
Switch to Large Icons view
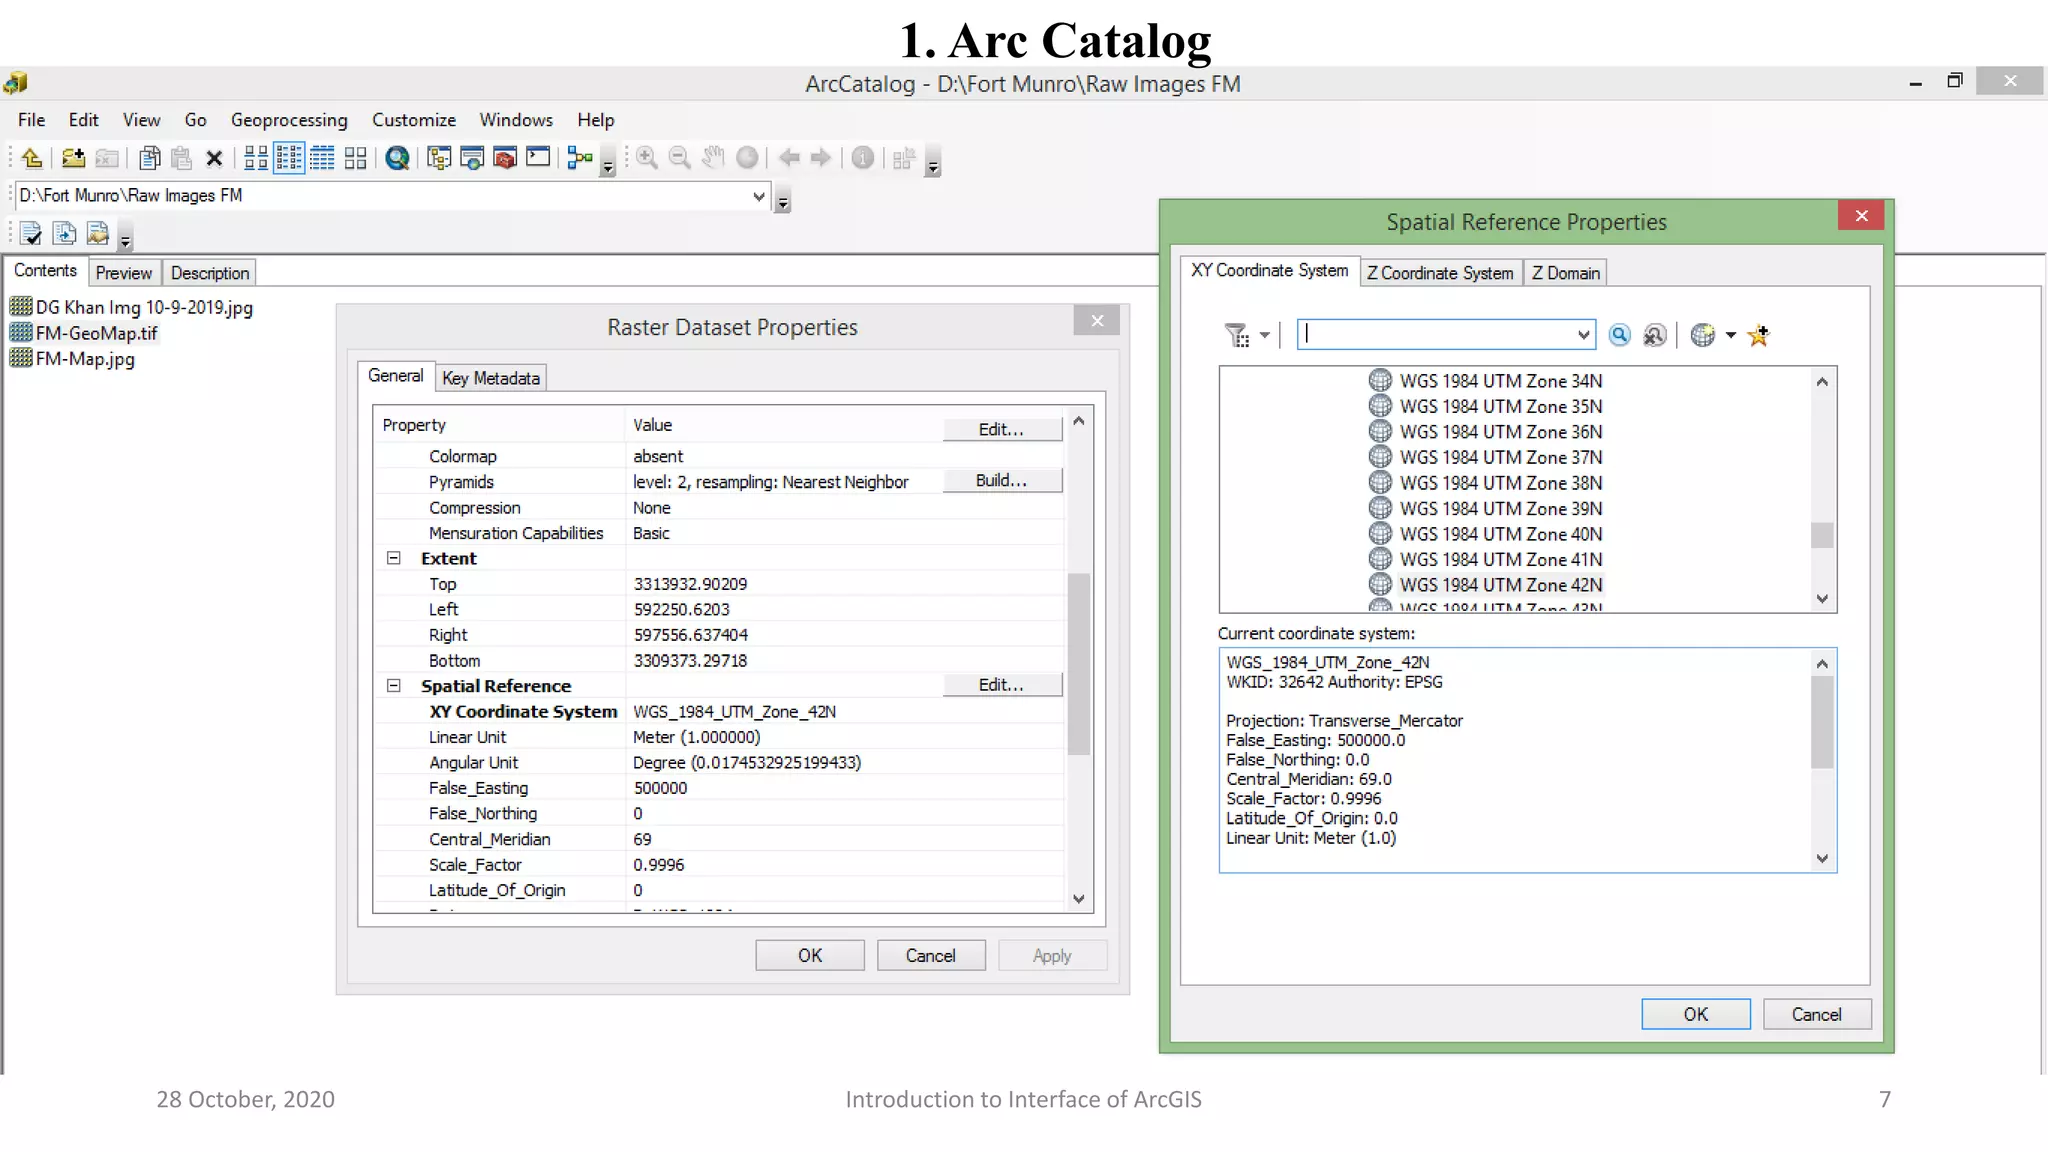pyautogui.click(x=256, y=158)
